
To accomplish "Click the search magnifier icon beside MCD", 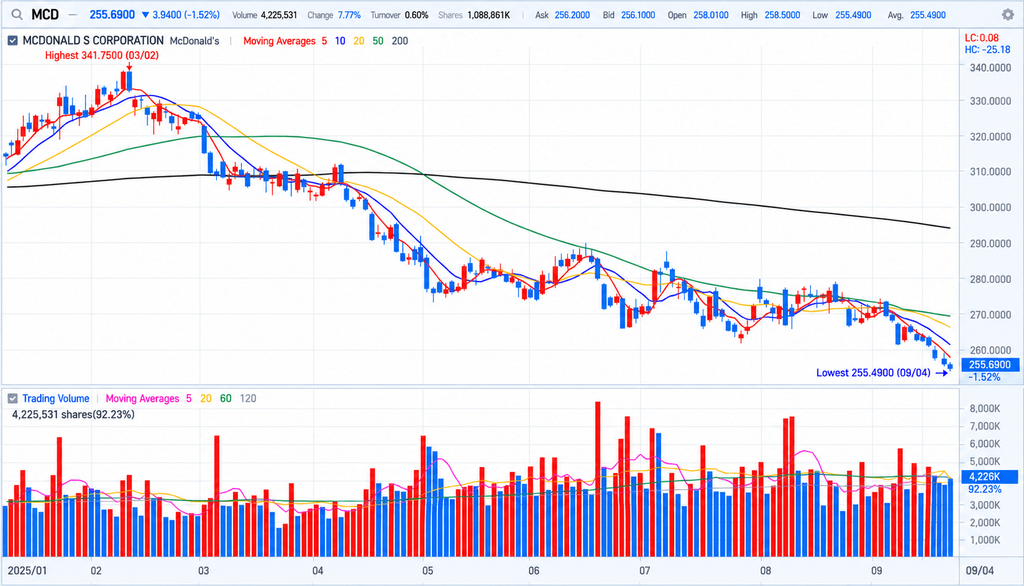I will coord(17,14).
